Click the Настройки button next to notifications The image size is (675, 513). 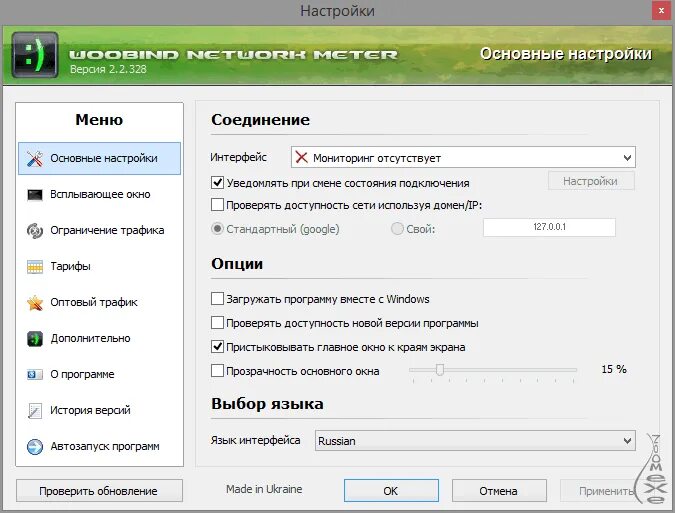[x=591, y=181]
